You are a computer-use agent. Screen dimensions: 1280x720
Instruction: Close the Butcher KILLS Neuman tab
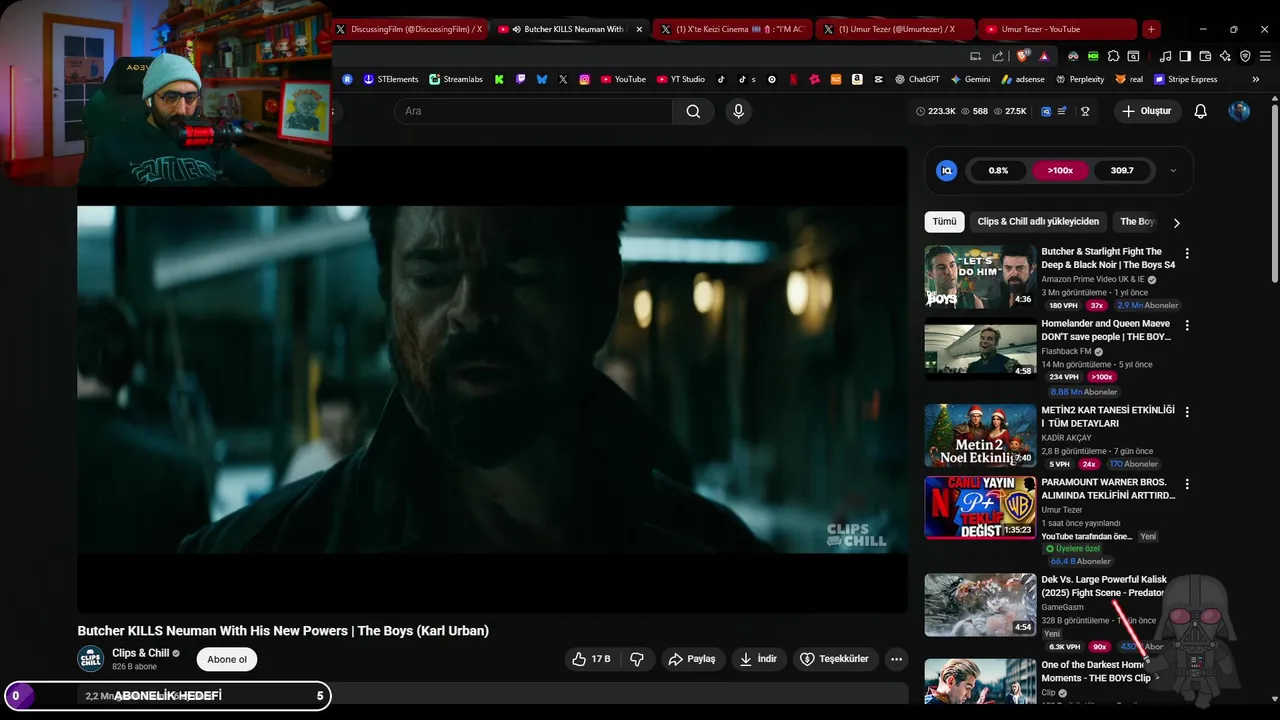[639, 29]
